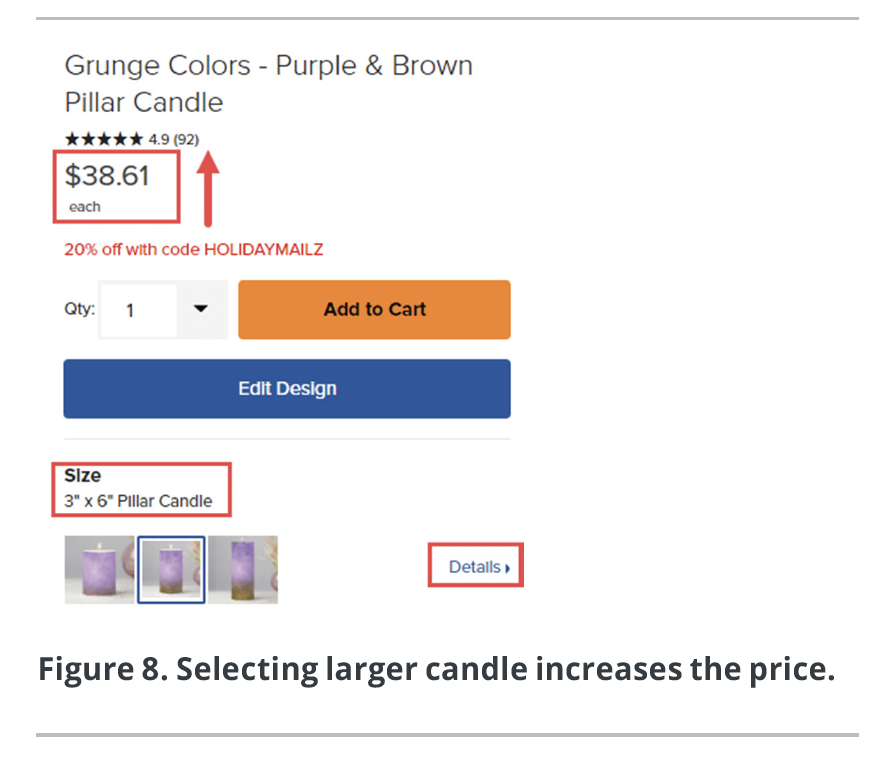Screen dimensions: 876x764
Task: Click the Edit Design button
Action: coord(287,389)
